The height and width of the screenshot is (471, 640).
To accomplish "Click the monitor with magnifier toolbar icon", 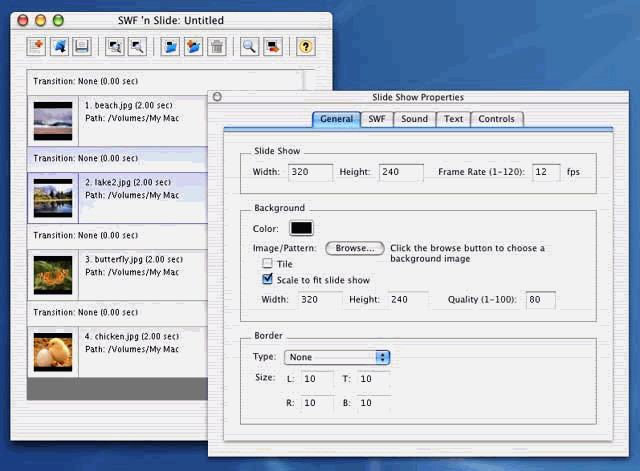I will pyautogui.click(x=137, y=47).
